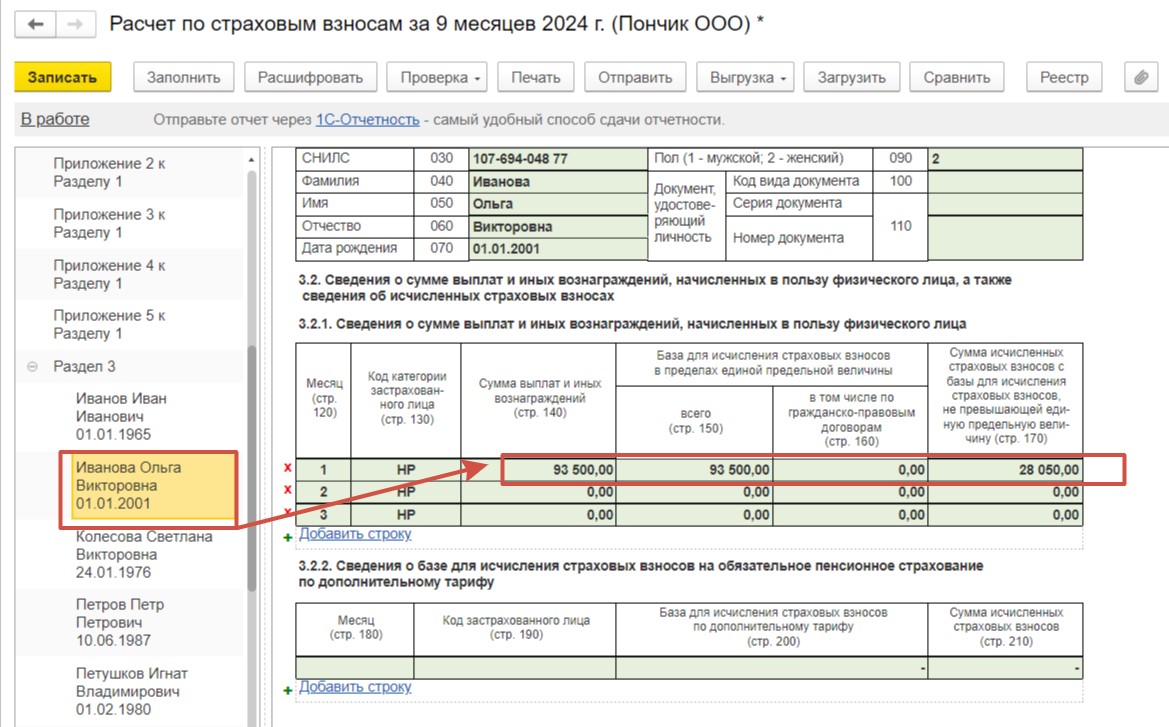Click the empty Месяц (стр. 180) cell

coord(355,668)
